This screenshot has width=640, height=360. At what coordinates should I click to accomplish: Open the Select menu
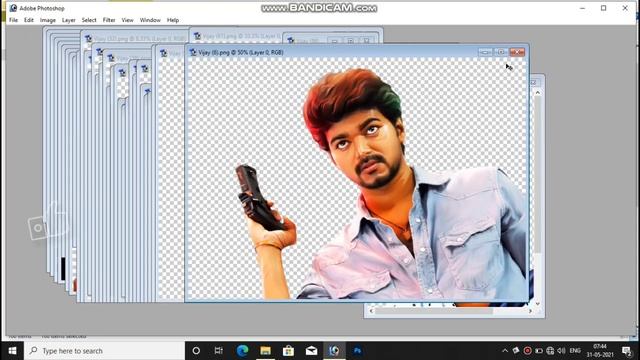click(89, 20)
